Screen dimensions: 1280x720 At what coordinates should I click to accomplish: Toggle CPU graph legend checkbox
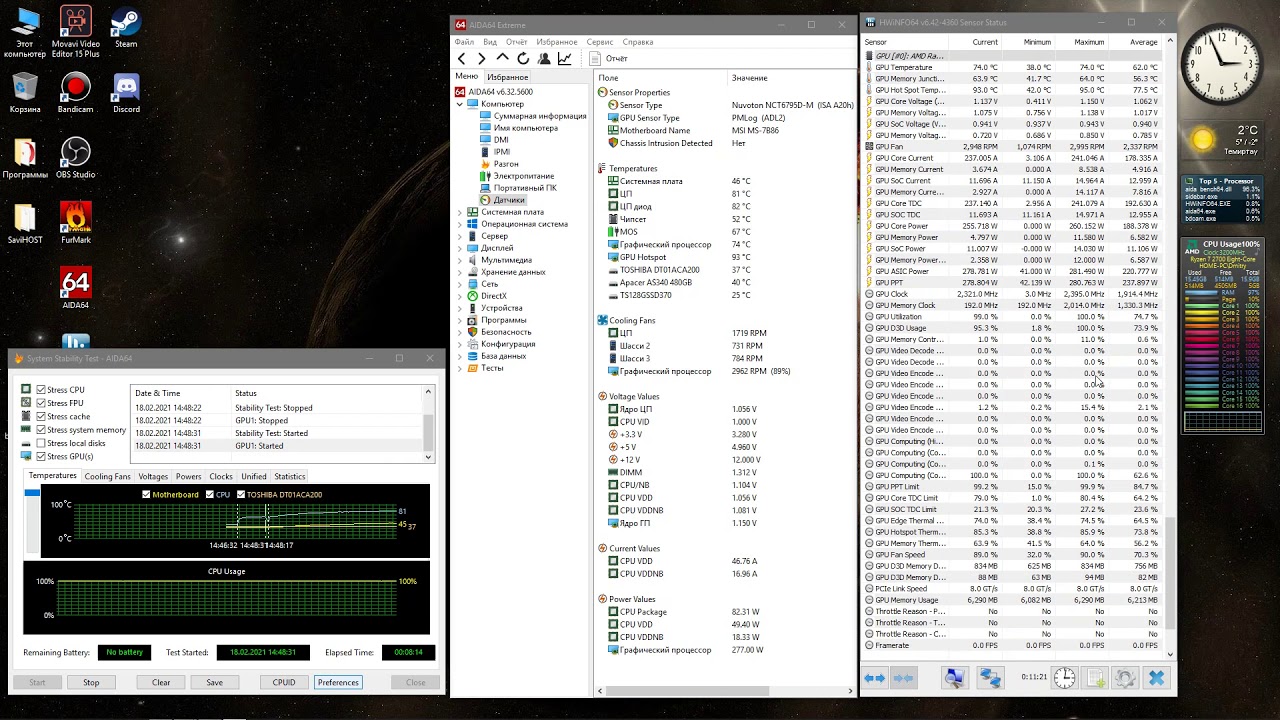point(210,494)
